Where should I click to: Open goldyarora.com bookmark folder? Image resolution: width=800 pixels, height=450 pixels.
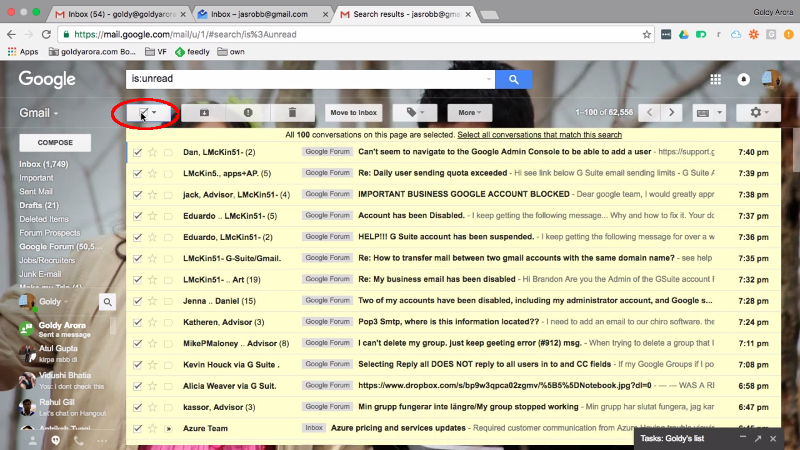[x=92, y=52]
